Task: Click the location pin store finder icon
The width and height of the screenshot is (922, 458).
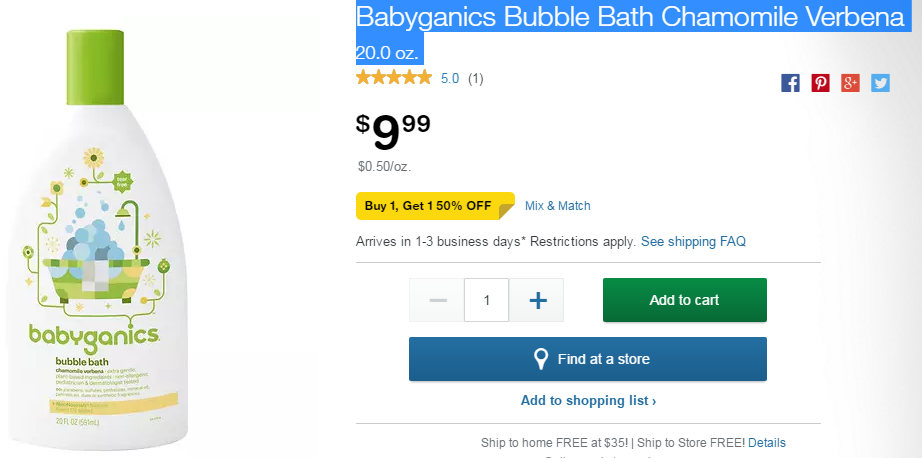Action: tap(541, 359)
